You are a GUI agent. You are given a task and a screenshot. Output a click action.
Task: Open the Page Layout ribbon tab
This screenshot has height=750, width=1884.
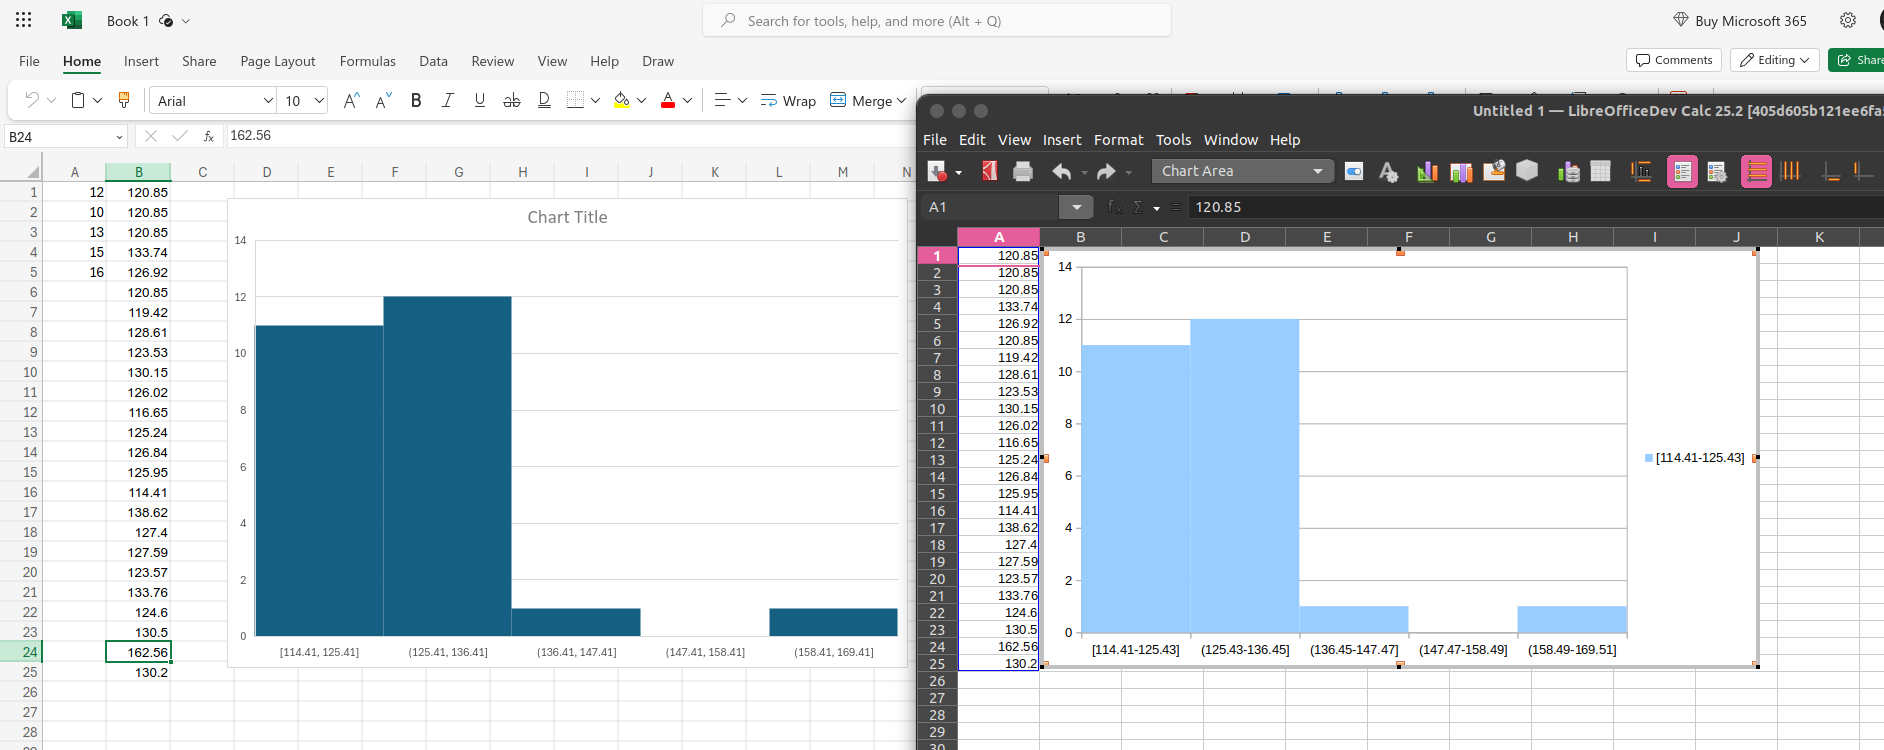coord(278,61)
